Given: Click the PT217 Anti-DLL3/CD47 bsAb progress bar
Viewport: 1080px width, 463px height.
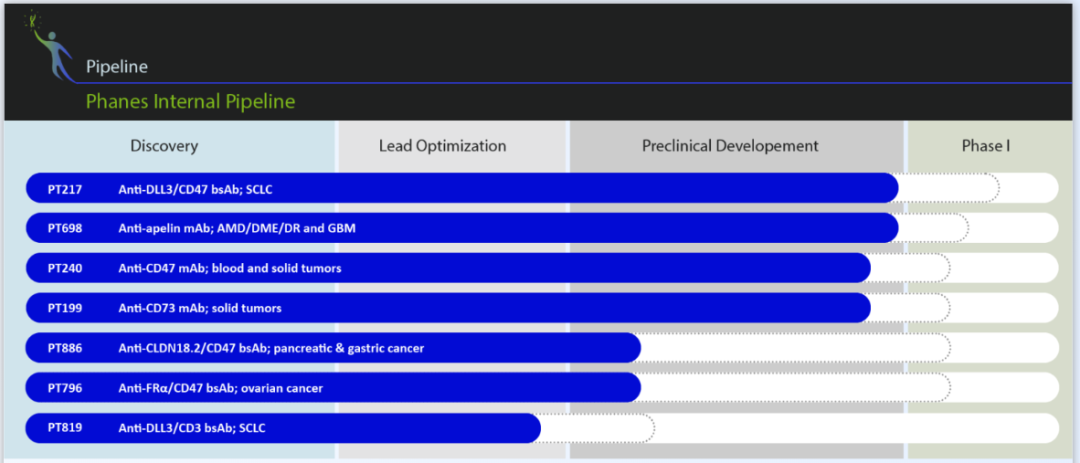Looking at the screenshot, I should [x=462, y=188].
